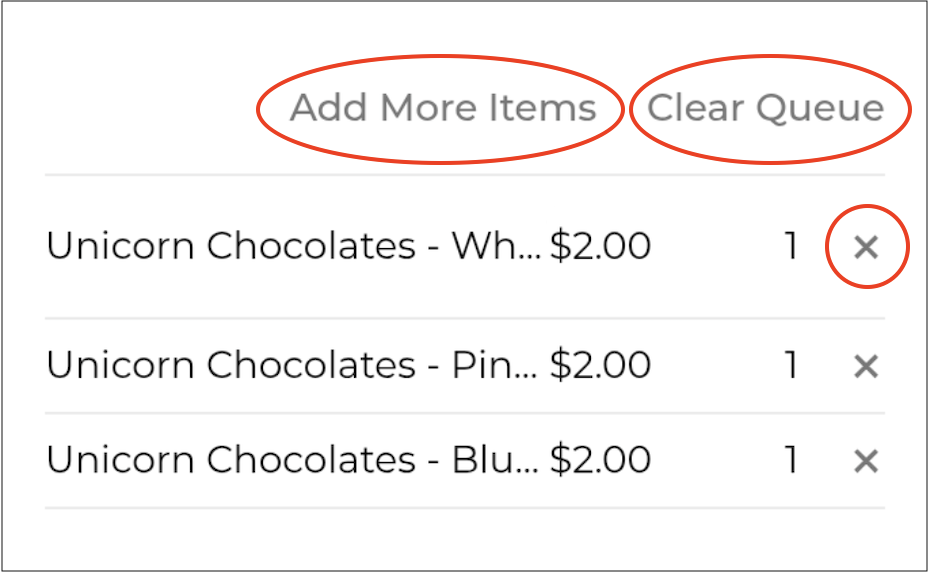Click quantity 1 on the Wh... chocolates row
This screenshot has height=574, width=928.
click(x=791, y=246)
